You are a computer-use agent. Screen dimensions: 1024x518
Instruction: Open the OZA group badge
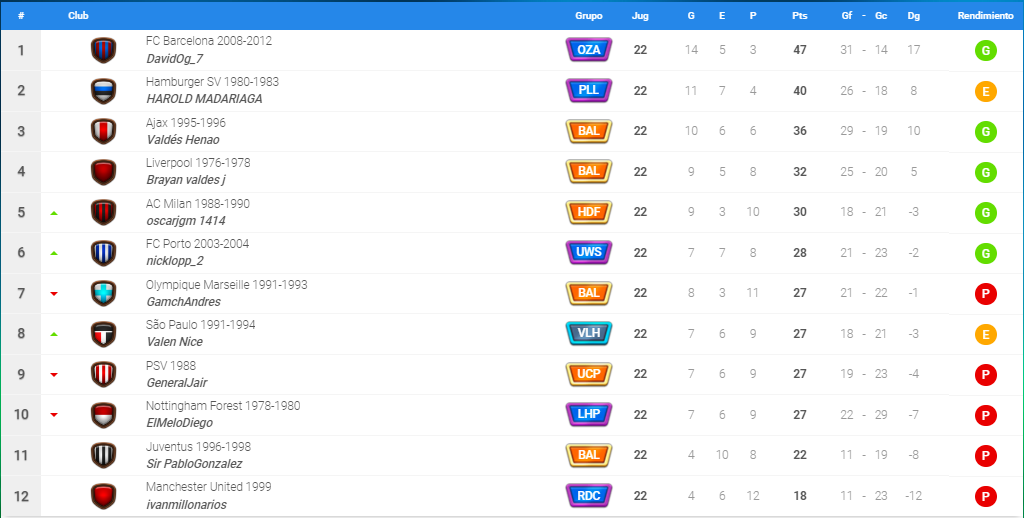588,50
